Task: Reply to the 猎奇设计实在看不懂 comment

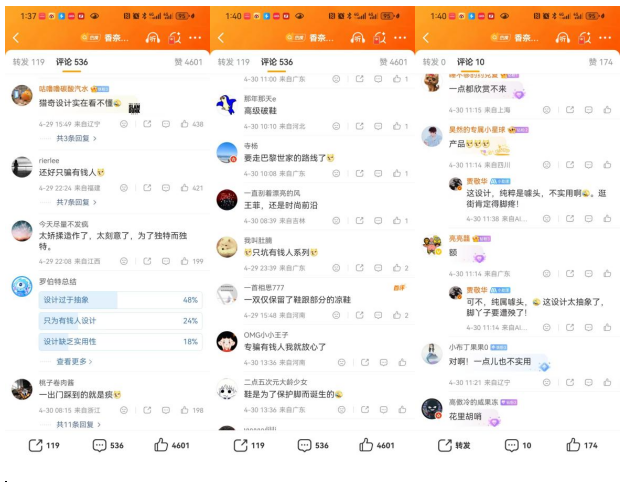Action: pos(166,124)
